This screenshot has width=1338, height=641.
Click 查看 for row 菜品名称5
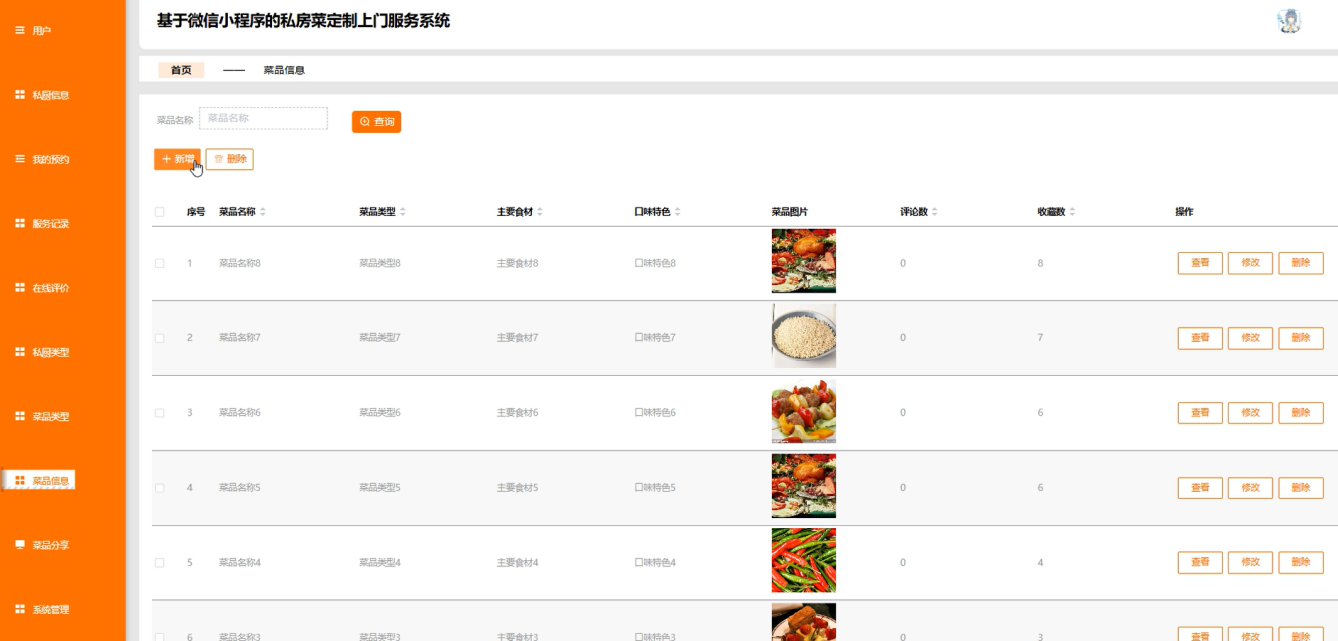[1200, 488]
